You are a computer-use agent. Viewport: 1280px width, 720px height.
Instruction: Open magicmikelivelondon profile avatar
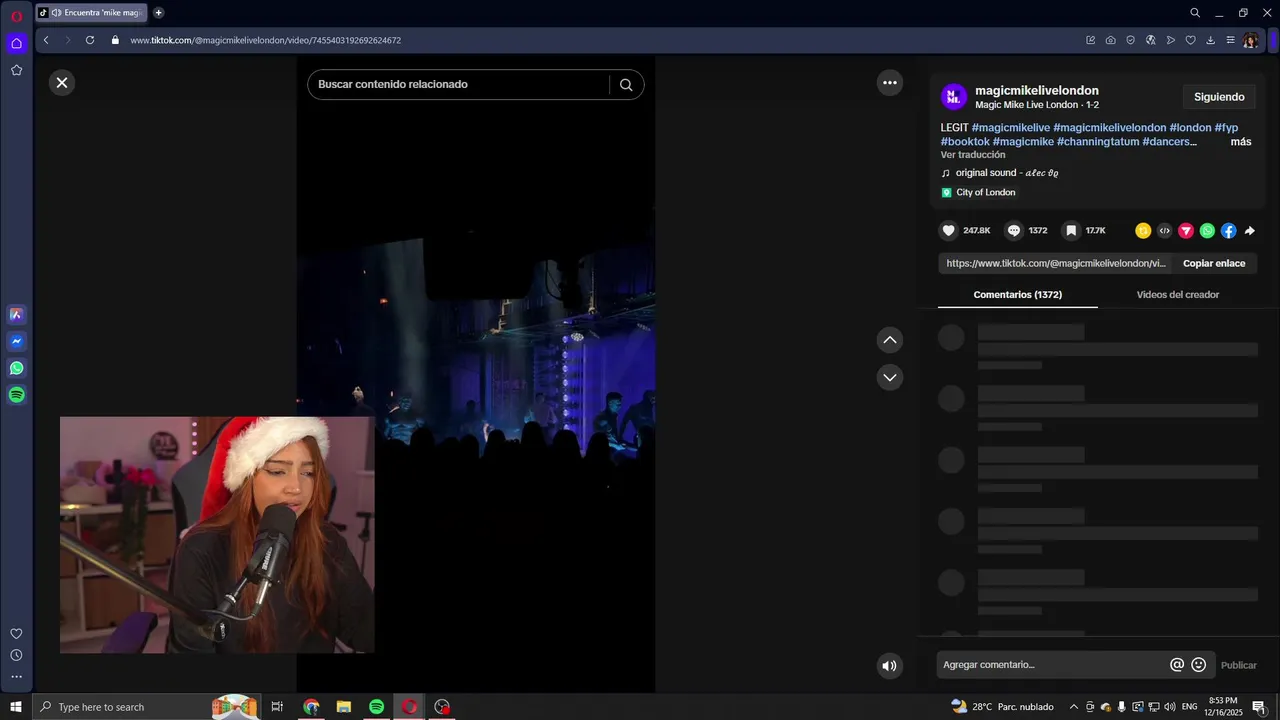coord(953,97)
